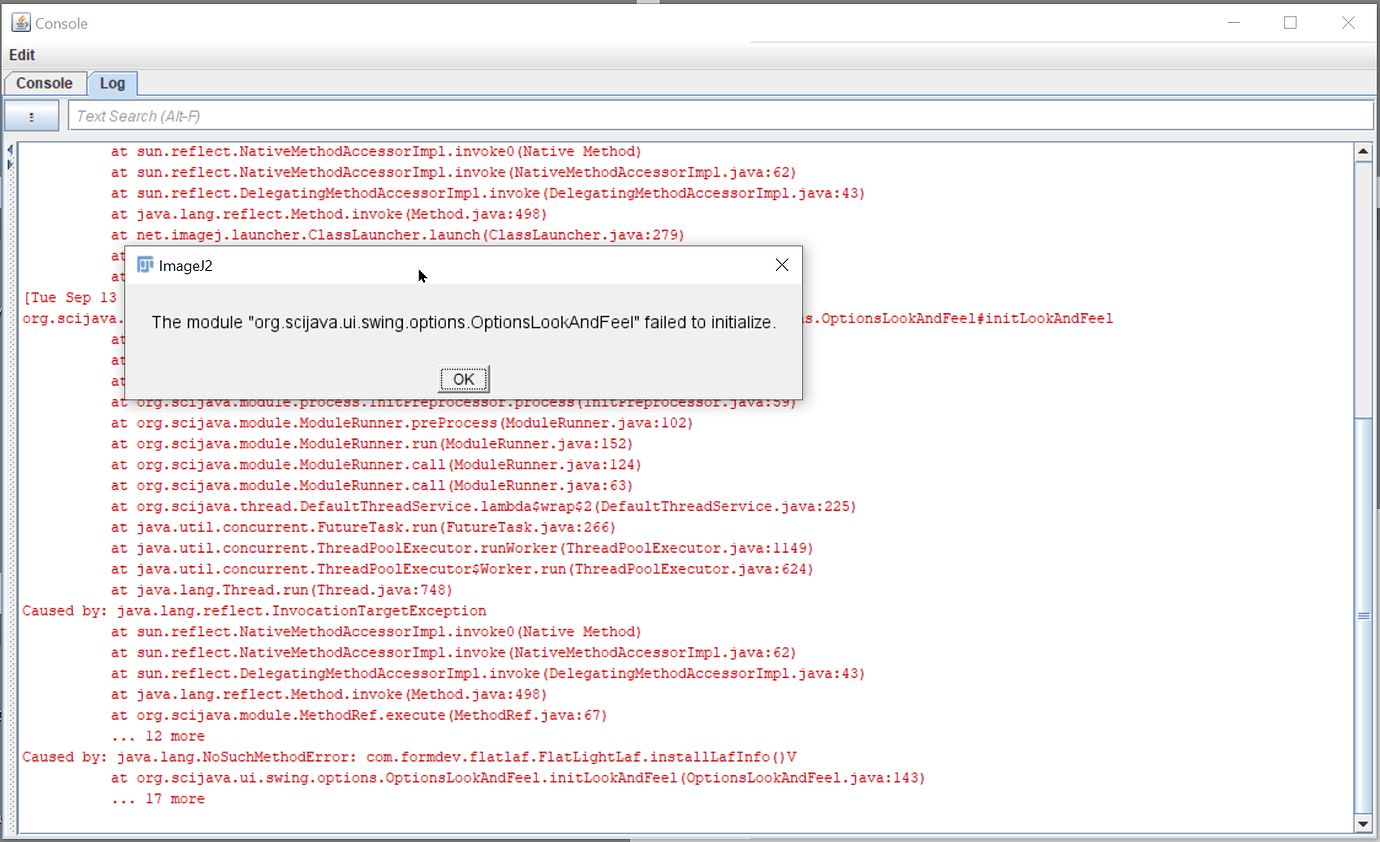Switch to the Console tab
Screen dimensions: 1380x842
pos(44,83)
